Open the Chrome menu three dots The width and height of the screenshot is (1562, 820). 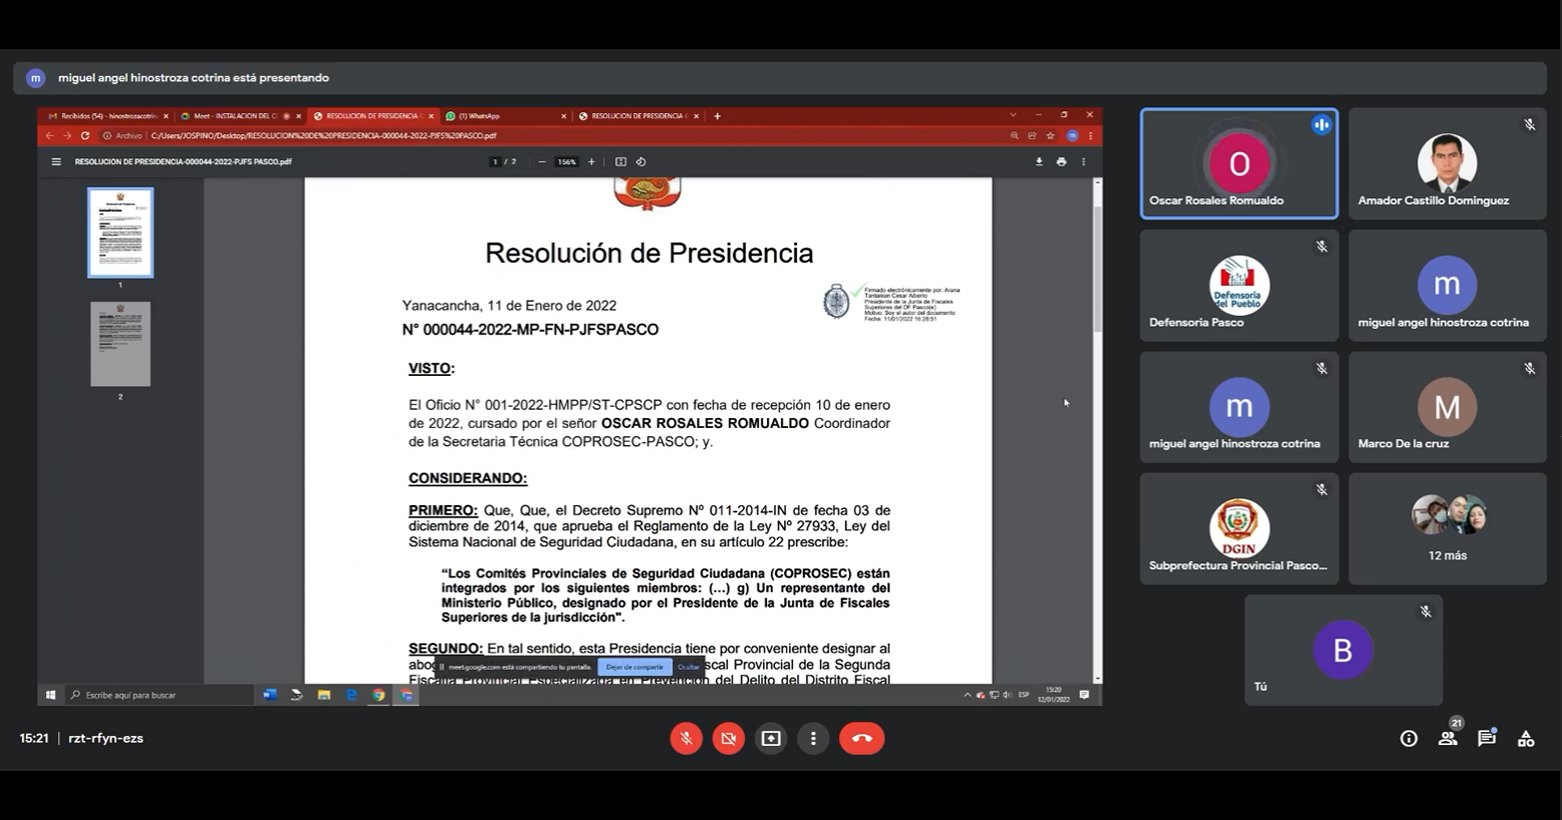click(1090, 136)
